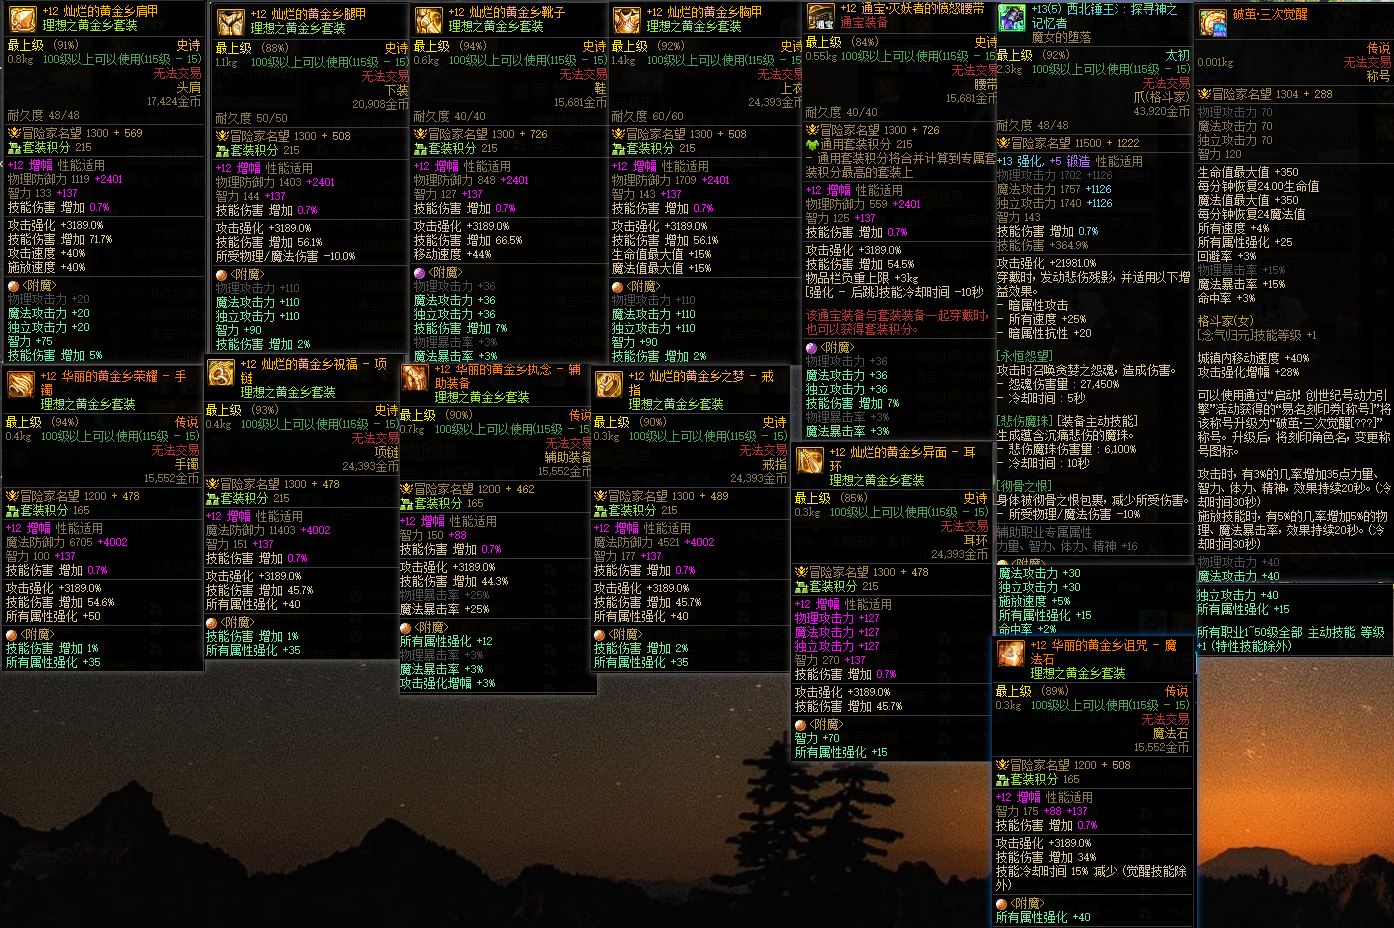Click the price text 17,424金币
The height and width of the screenshot is (928, 1394).
pyautogui.click(x=174, y=102)
